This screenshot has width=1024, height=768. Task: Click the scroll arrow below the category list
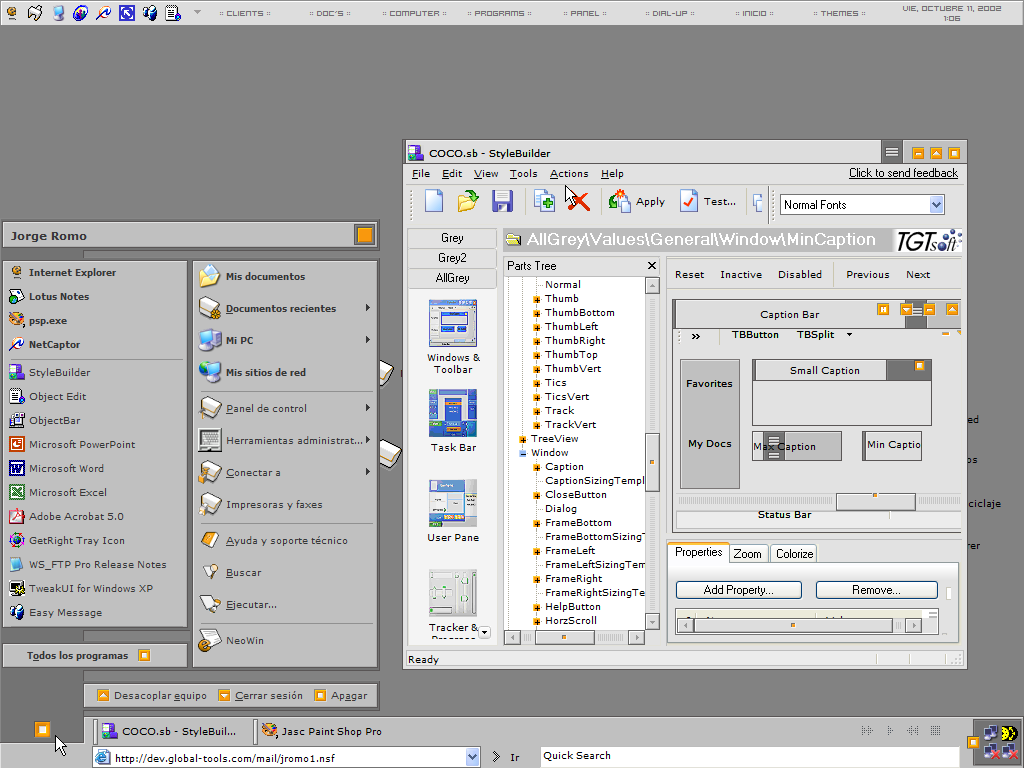pyautogui.click(x=485, y=632)
